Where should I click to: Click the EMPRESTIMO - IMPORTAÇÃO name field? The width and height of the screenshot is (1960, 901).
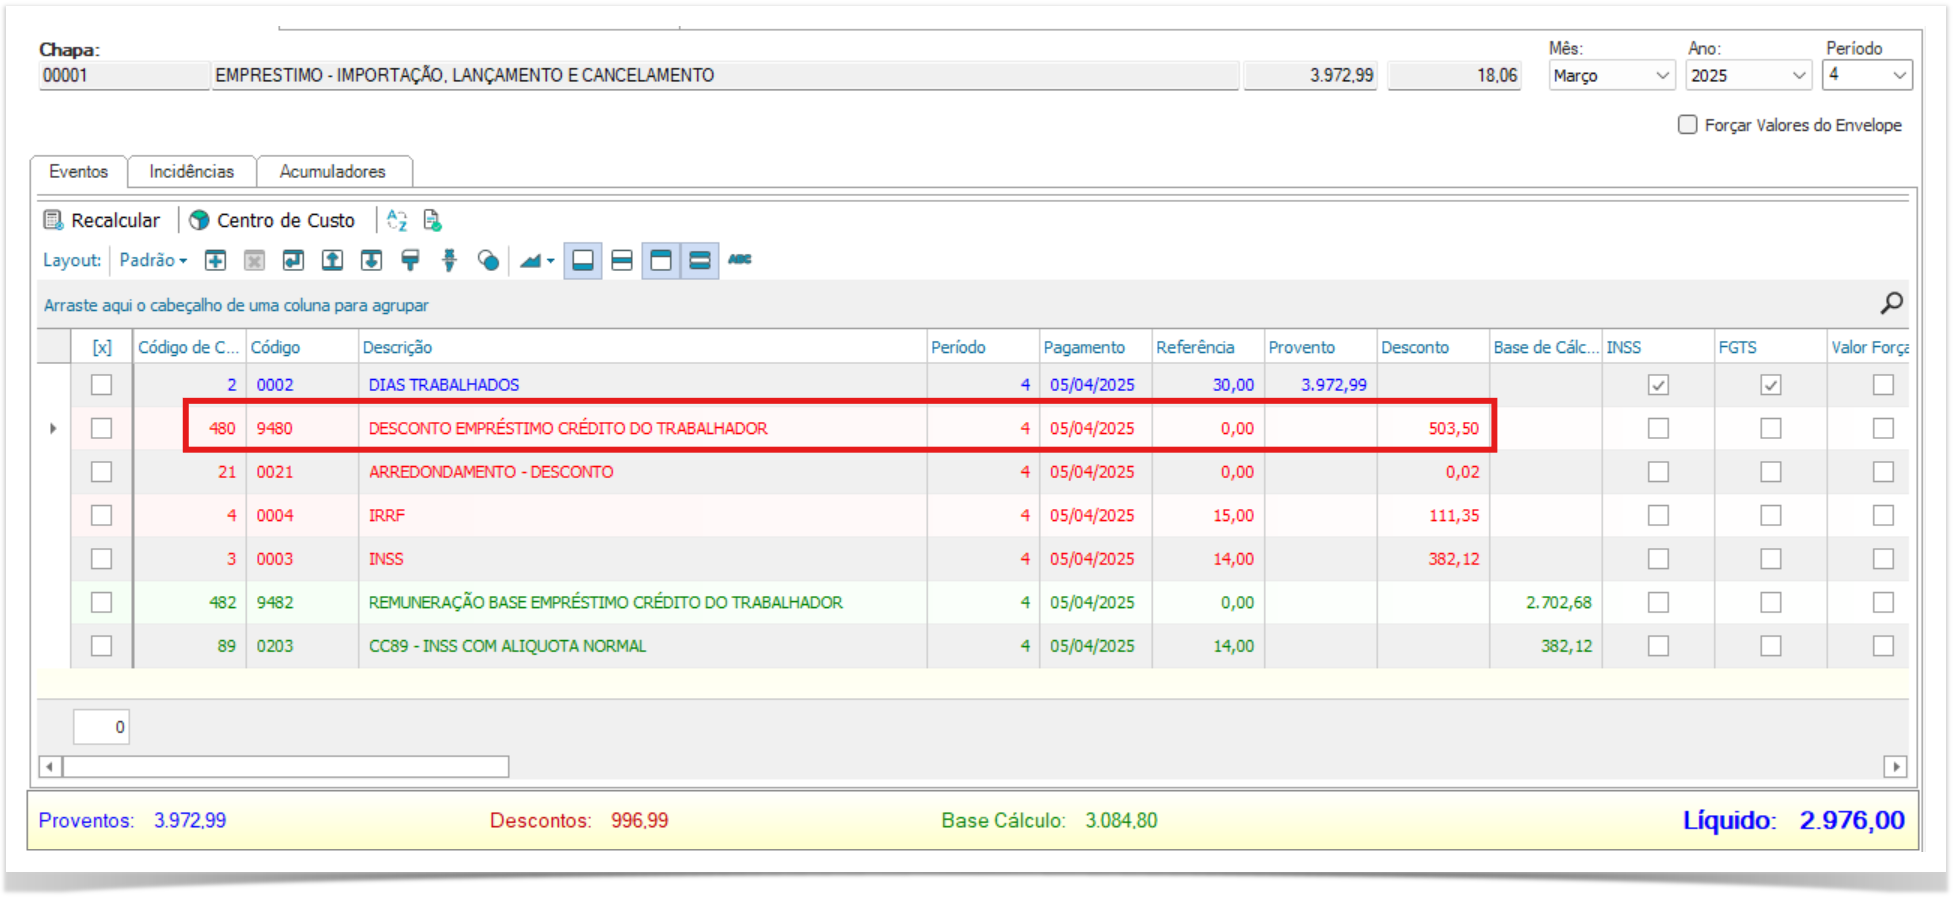pos(725,75)
